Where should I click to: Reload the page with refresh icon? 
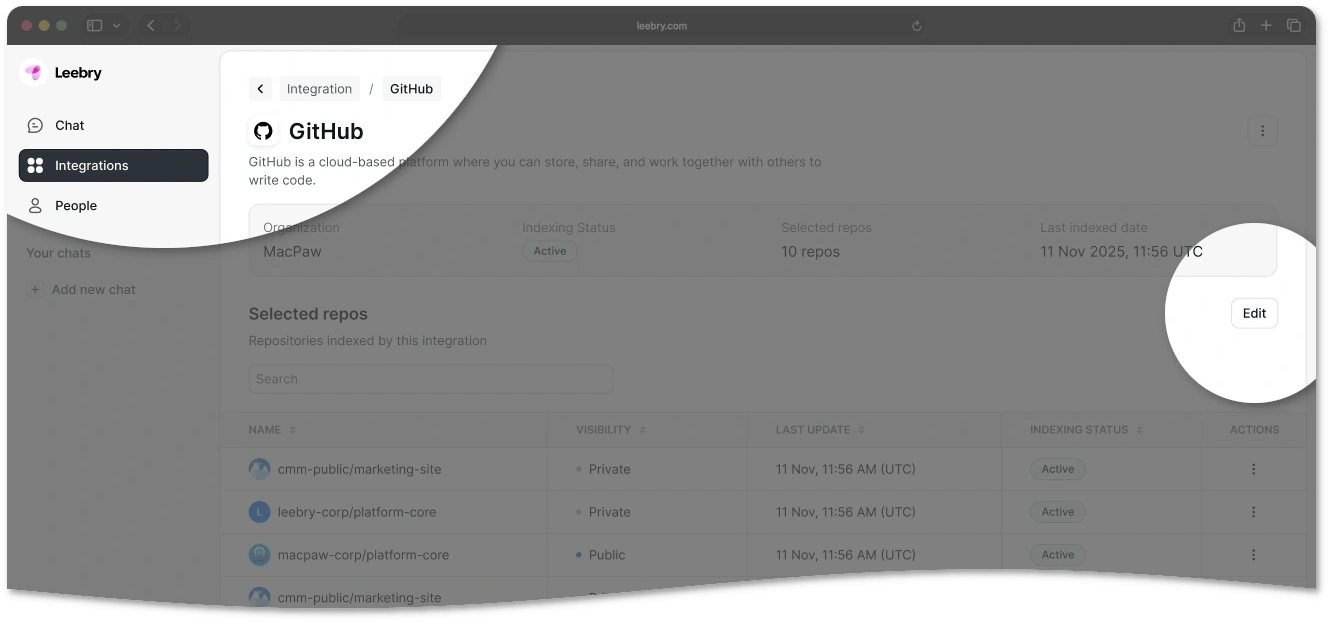click(916, 26)
